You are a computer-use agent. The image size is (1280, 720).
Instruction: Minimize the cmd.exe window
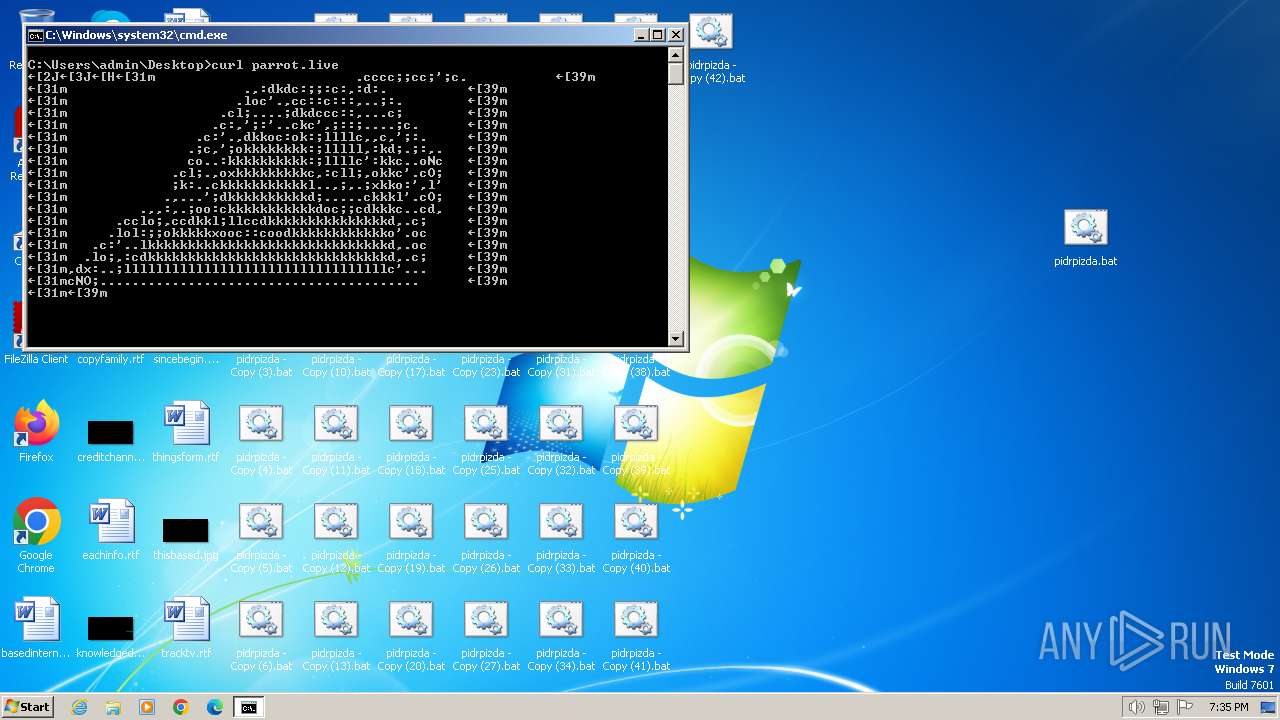pyautogui.click(x=640, y=35)
